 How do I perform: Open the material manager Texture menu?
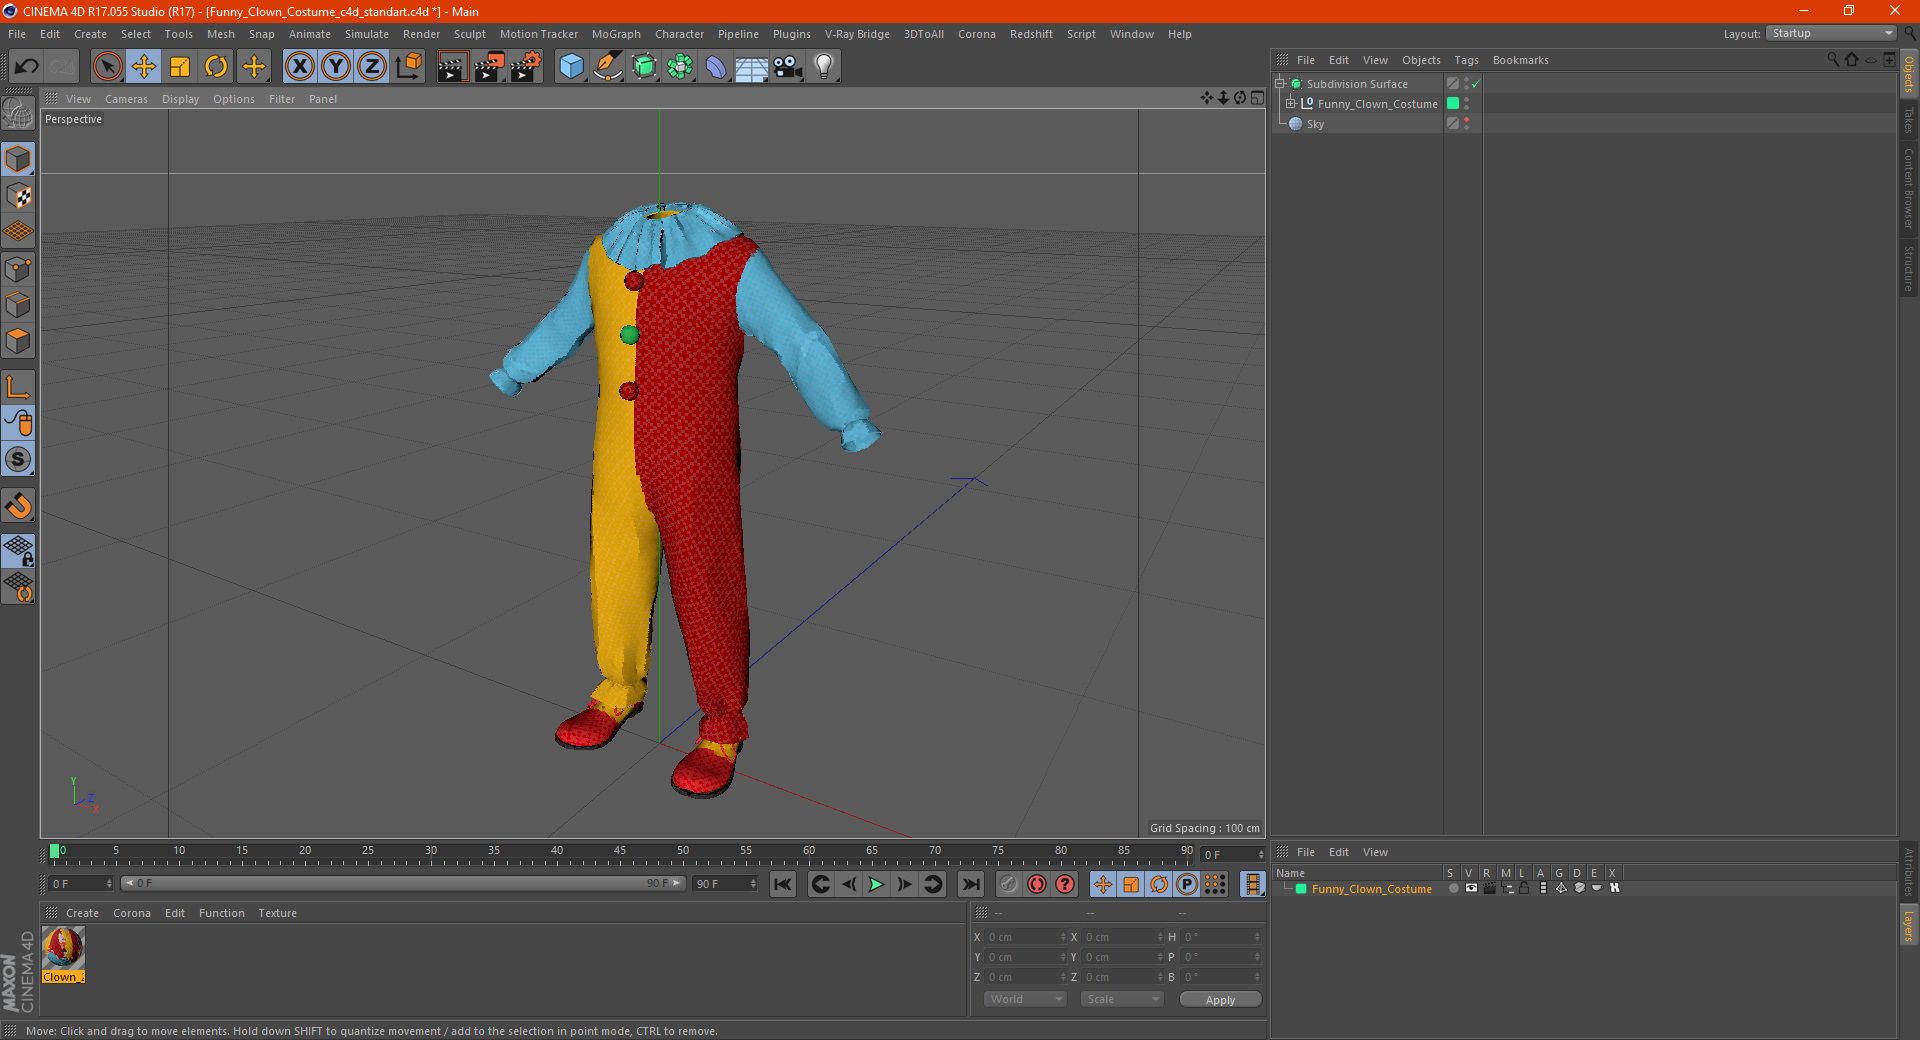coord(278,913)
